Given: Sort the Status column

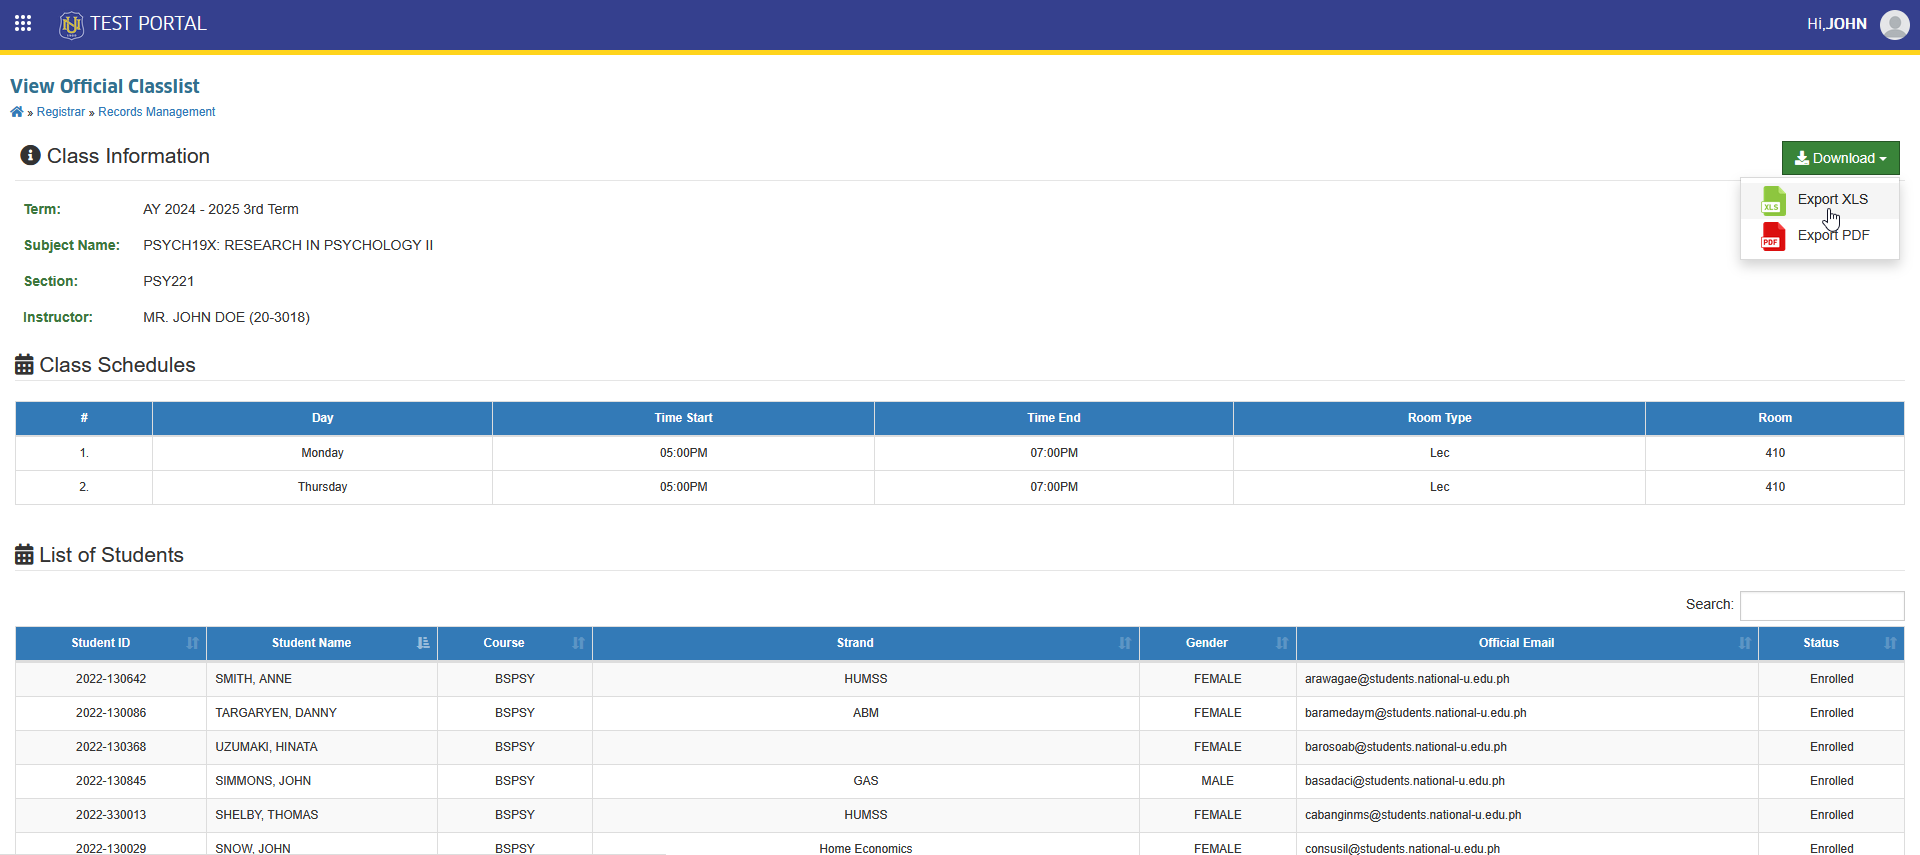Looking at the screenshot, I should click(1890, 643).
